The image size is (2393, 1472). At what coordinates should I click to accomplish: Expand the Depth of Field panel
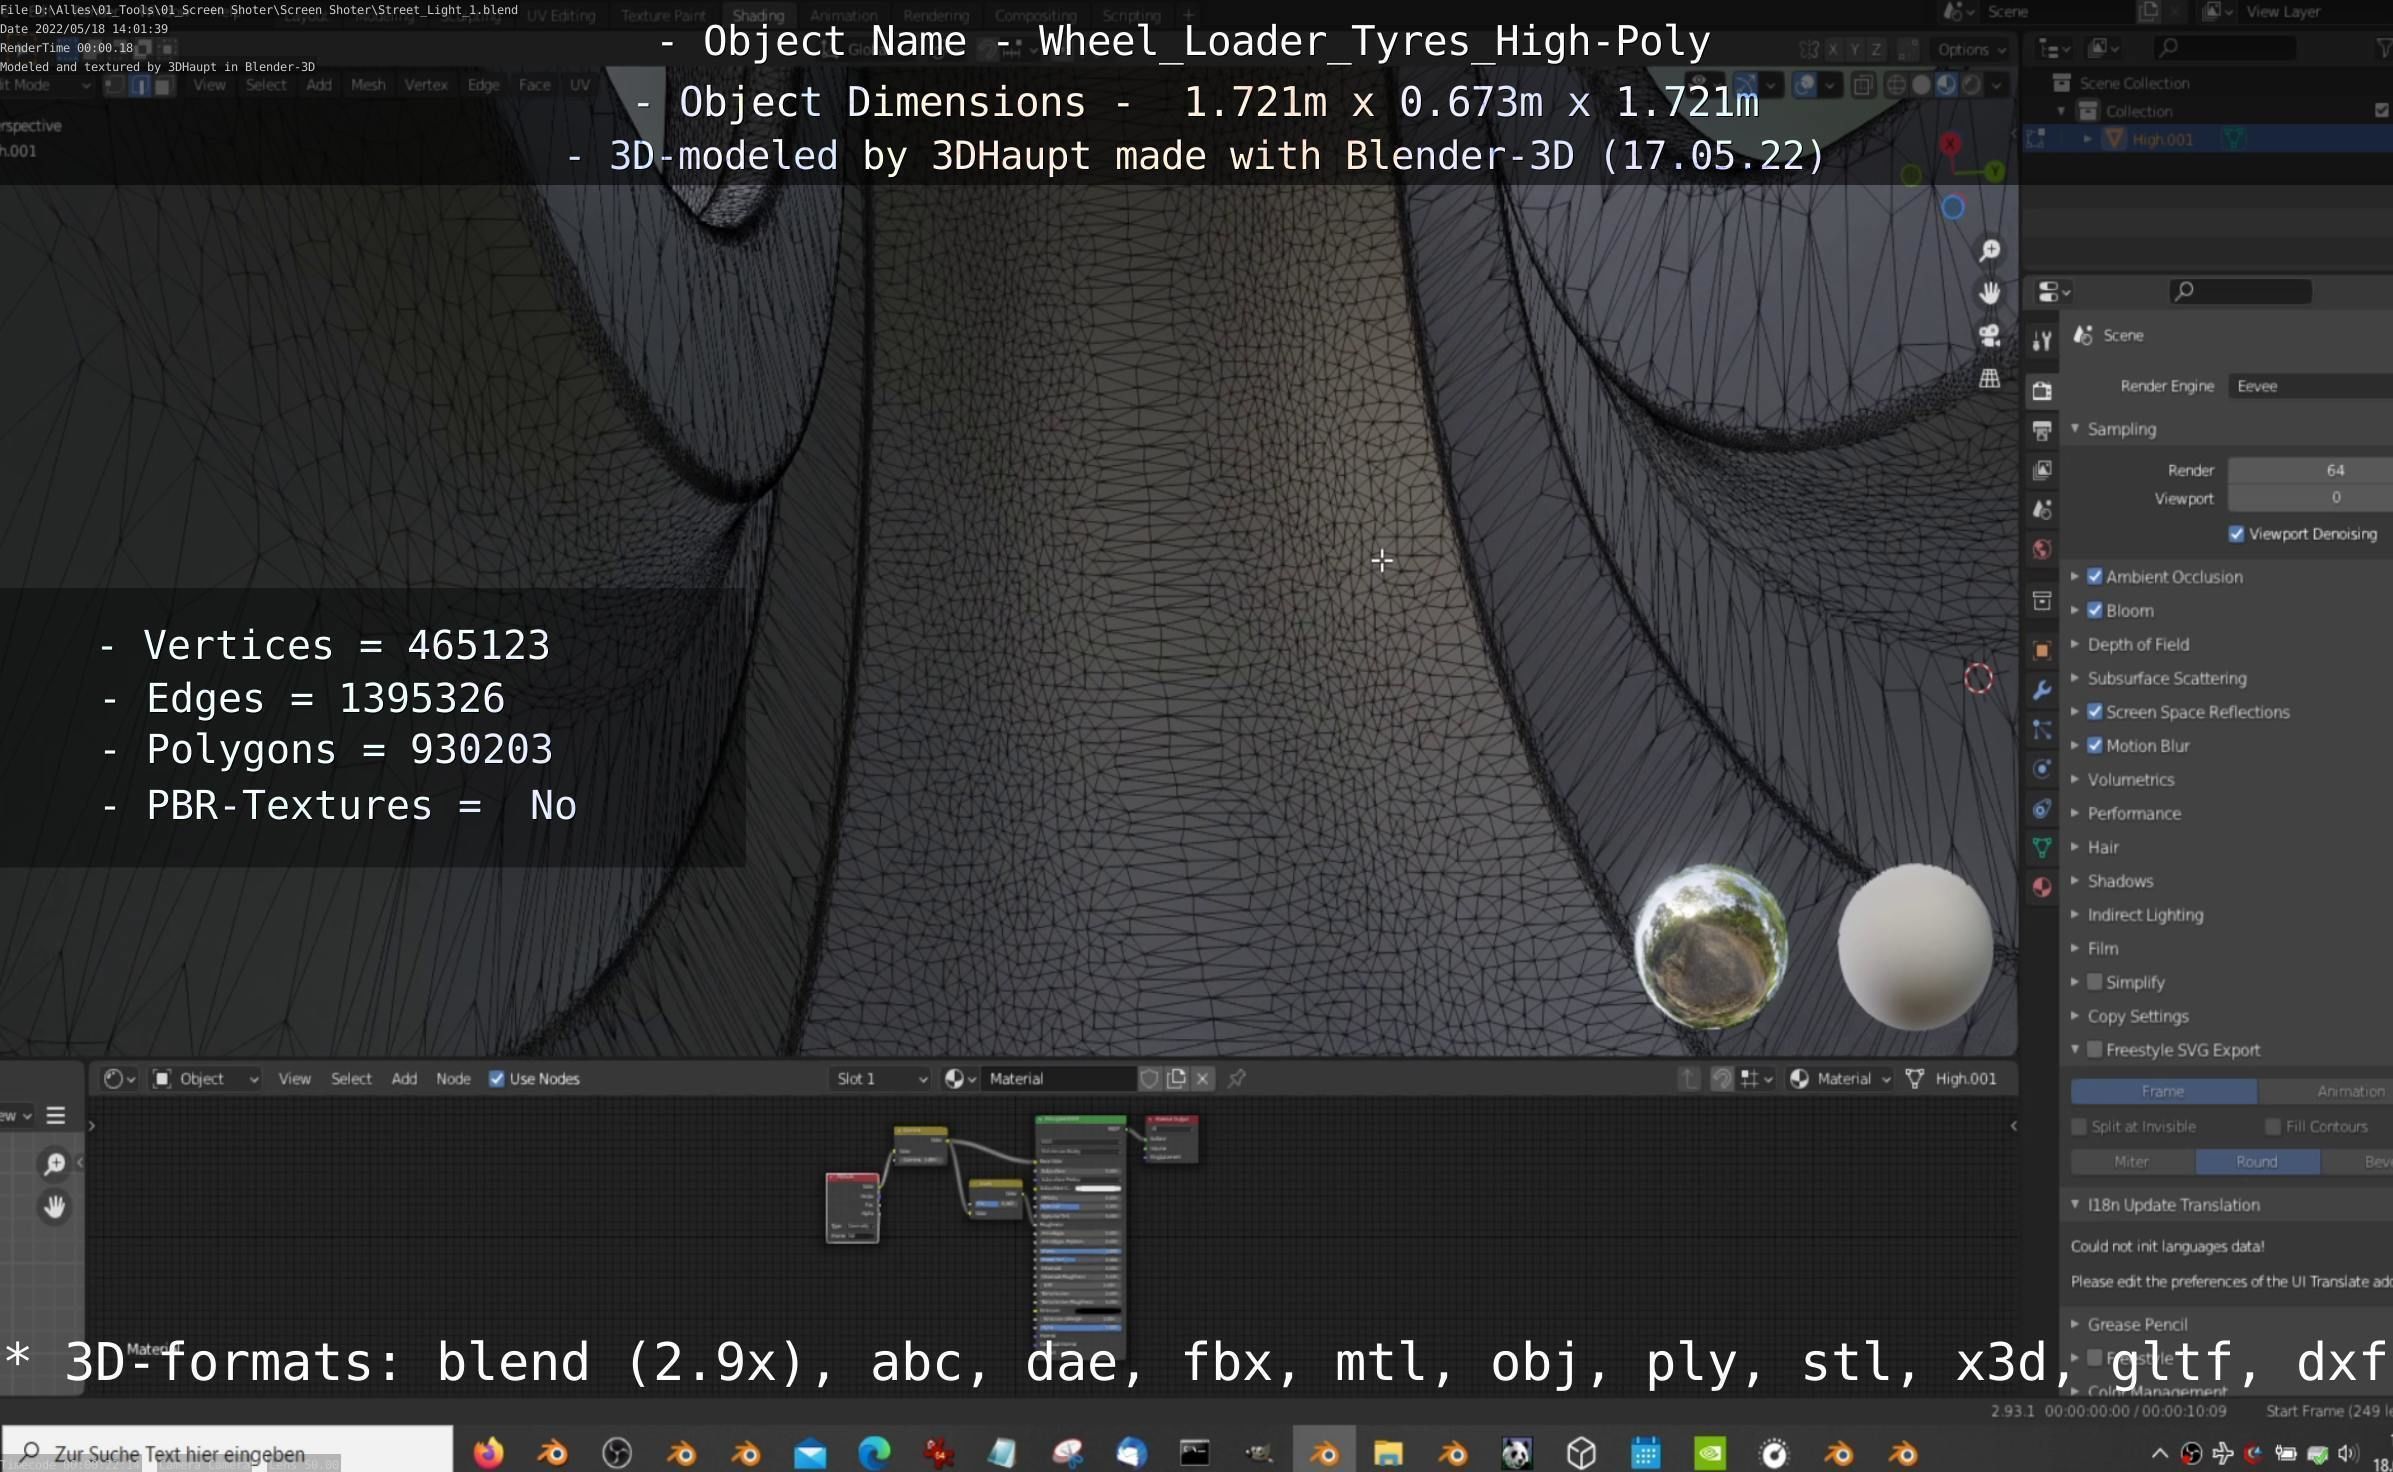[x=2137, y=644]
